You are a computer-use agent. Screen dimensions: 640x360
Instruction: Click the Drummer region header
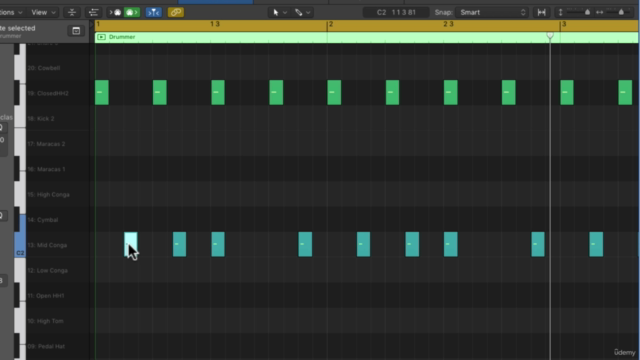coord(367,37)
